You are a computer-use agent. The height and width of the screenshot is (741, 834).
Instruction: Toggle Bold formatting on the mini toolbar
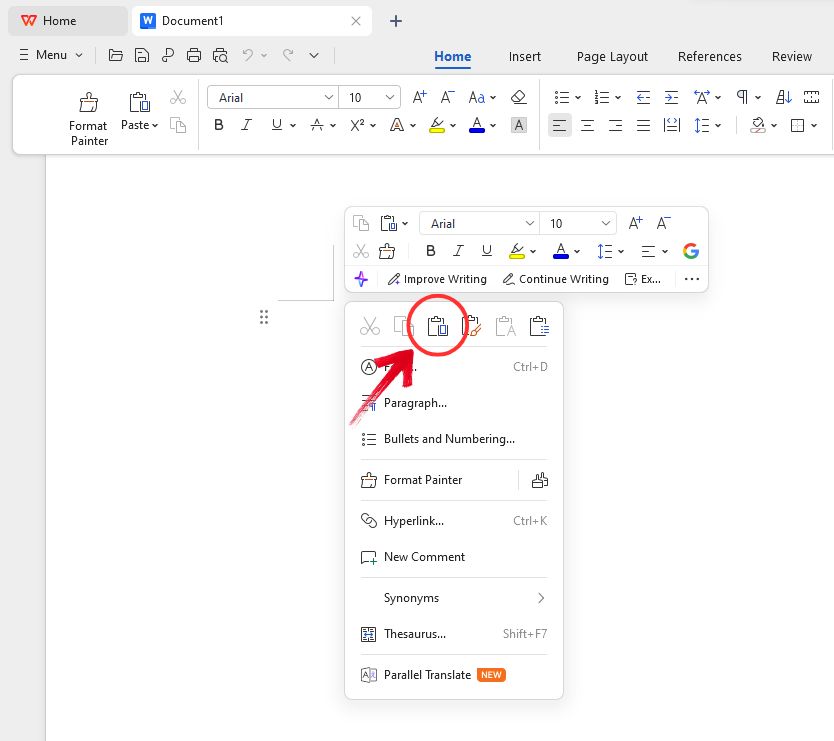(431, 251)
